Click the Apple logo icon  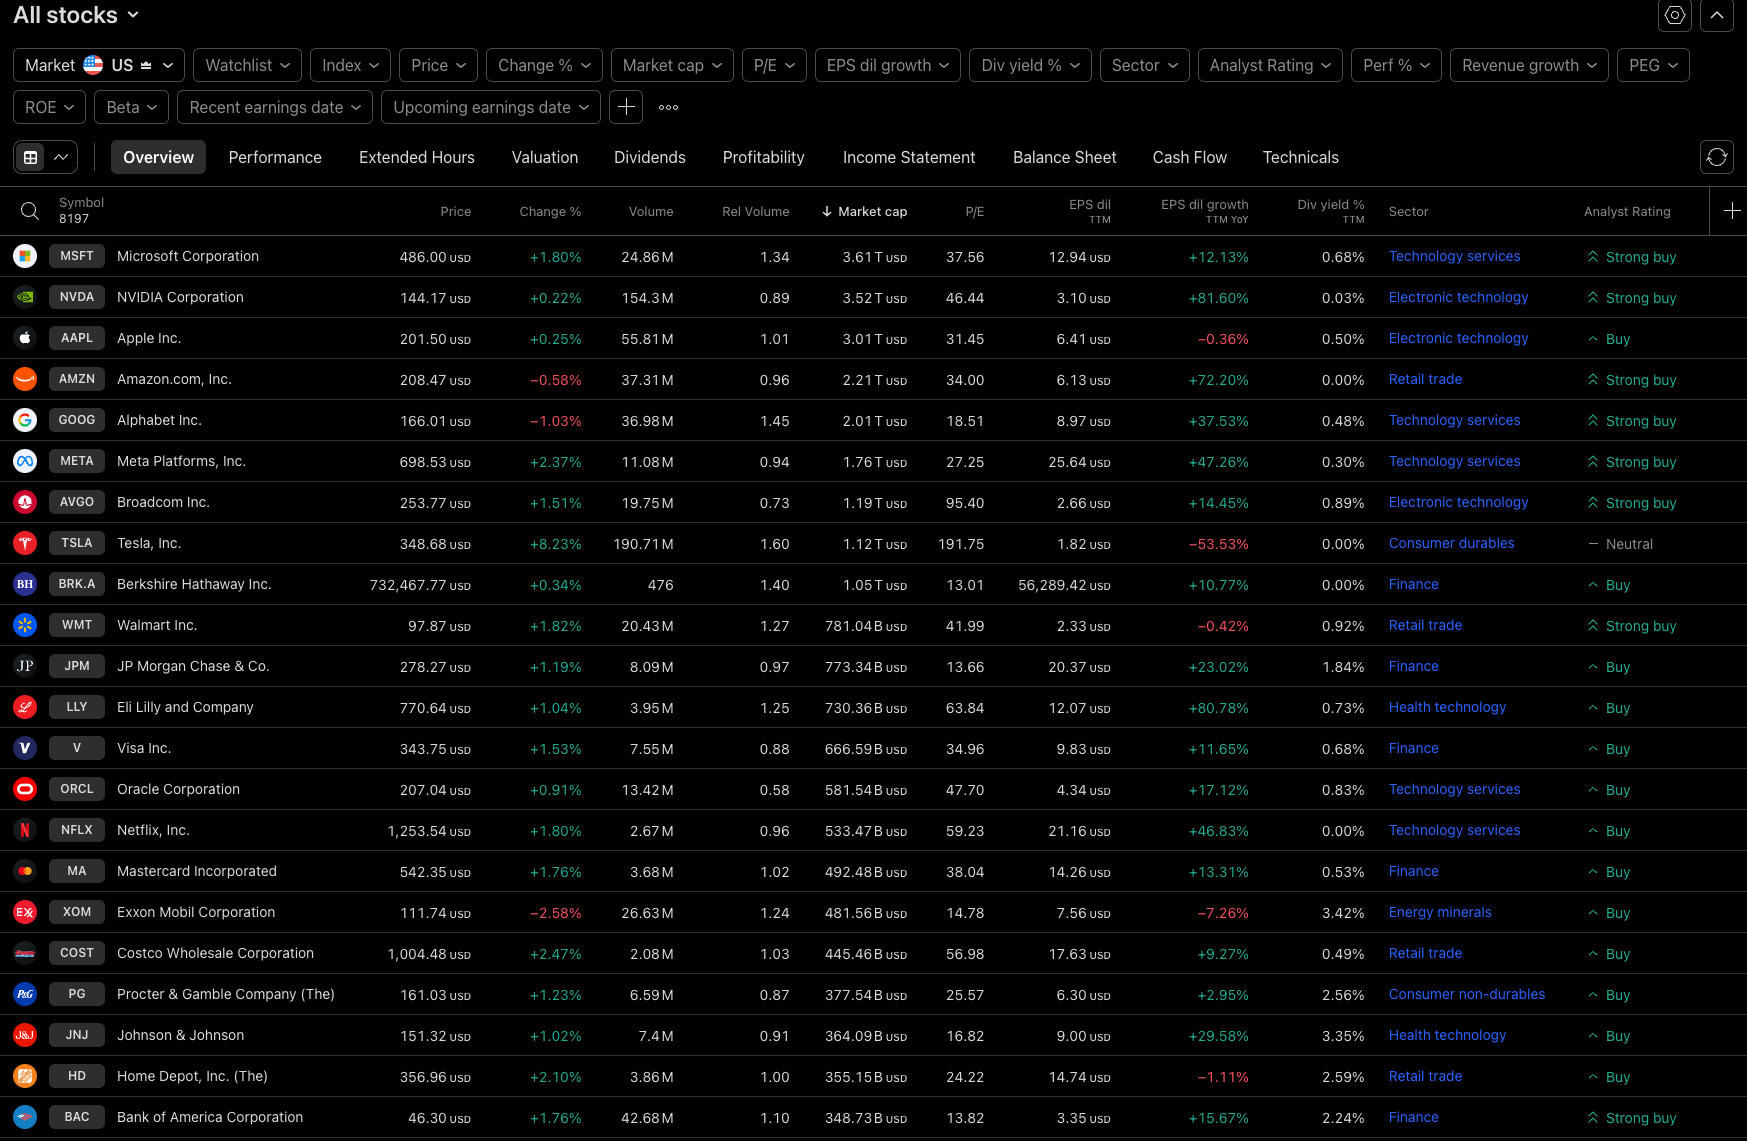tap(25, 339)
